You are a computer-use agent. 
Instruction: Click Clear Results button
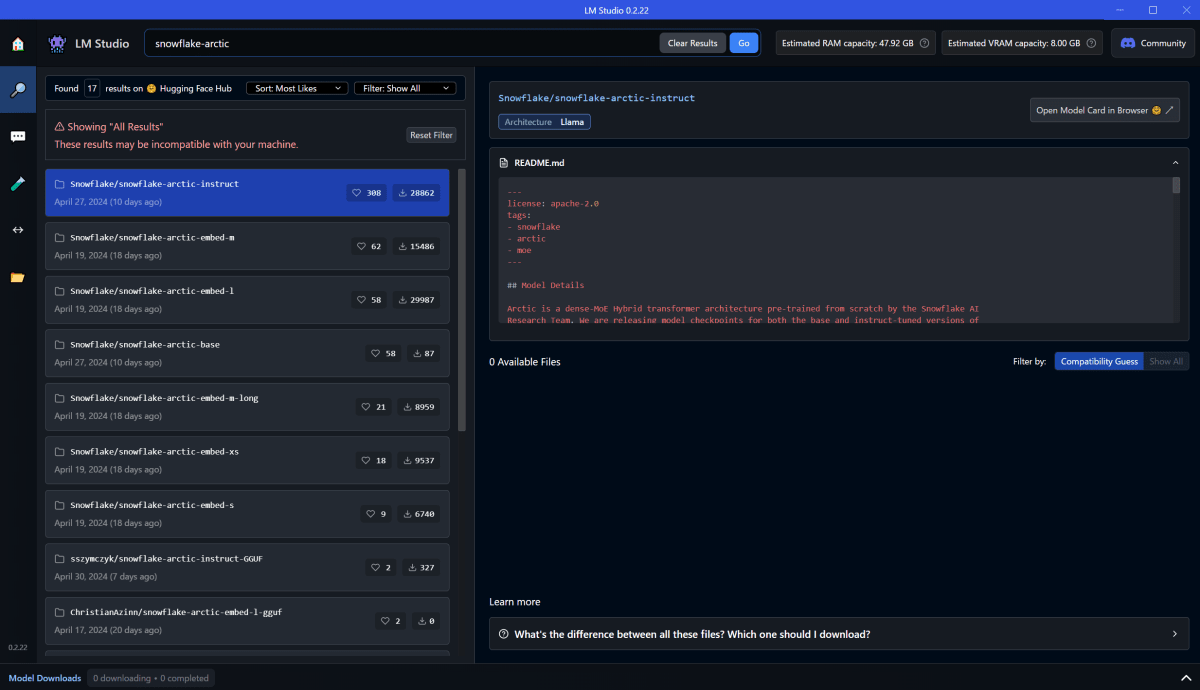693,43
